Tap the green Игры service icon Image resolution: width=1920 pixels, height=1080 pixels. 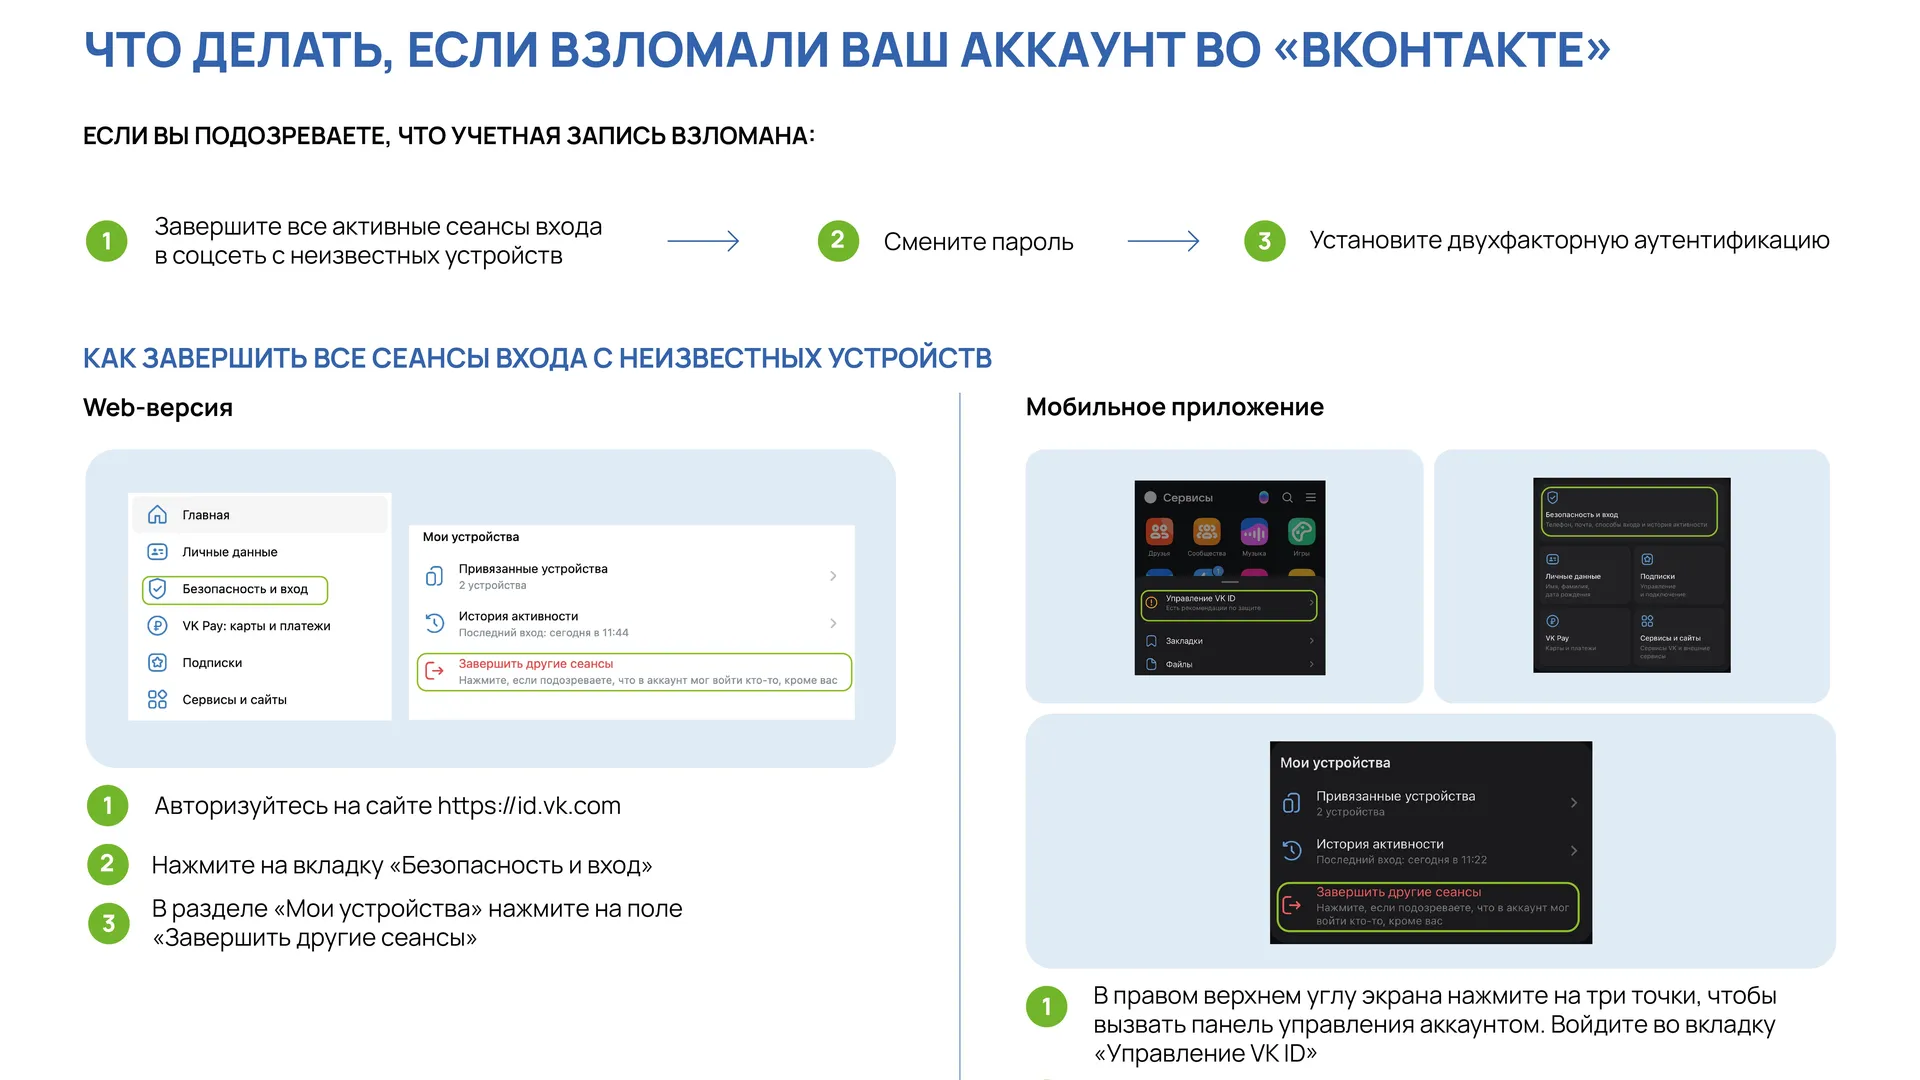(x=1301, y=531)
